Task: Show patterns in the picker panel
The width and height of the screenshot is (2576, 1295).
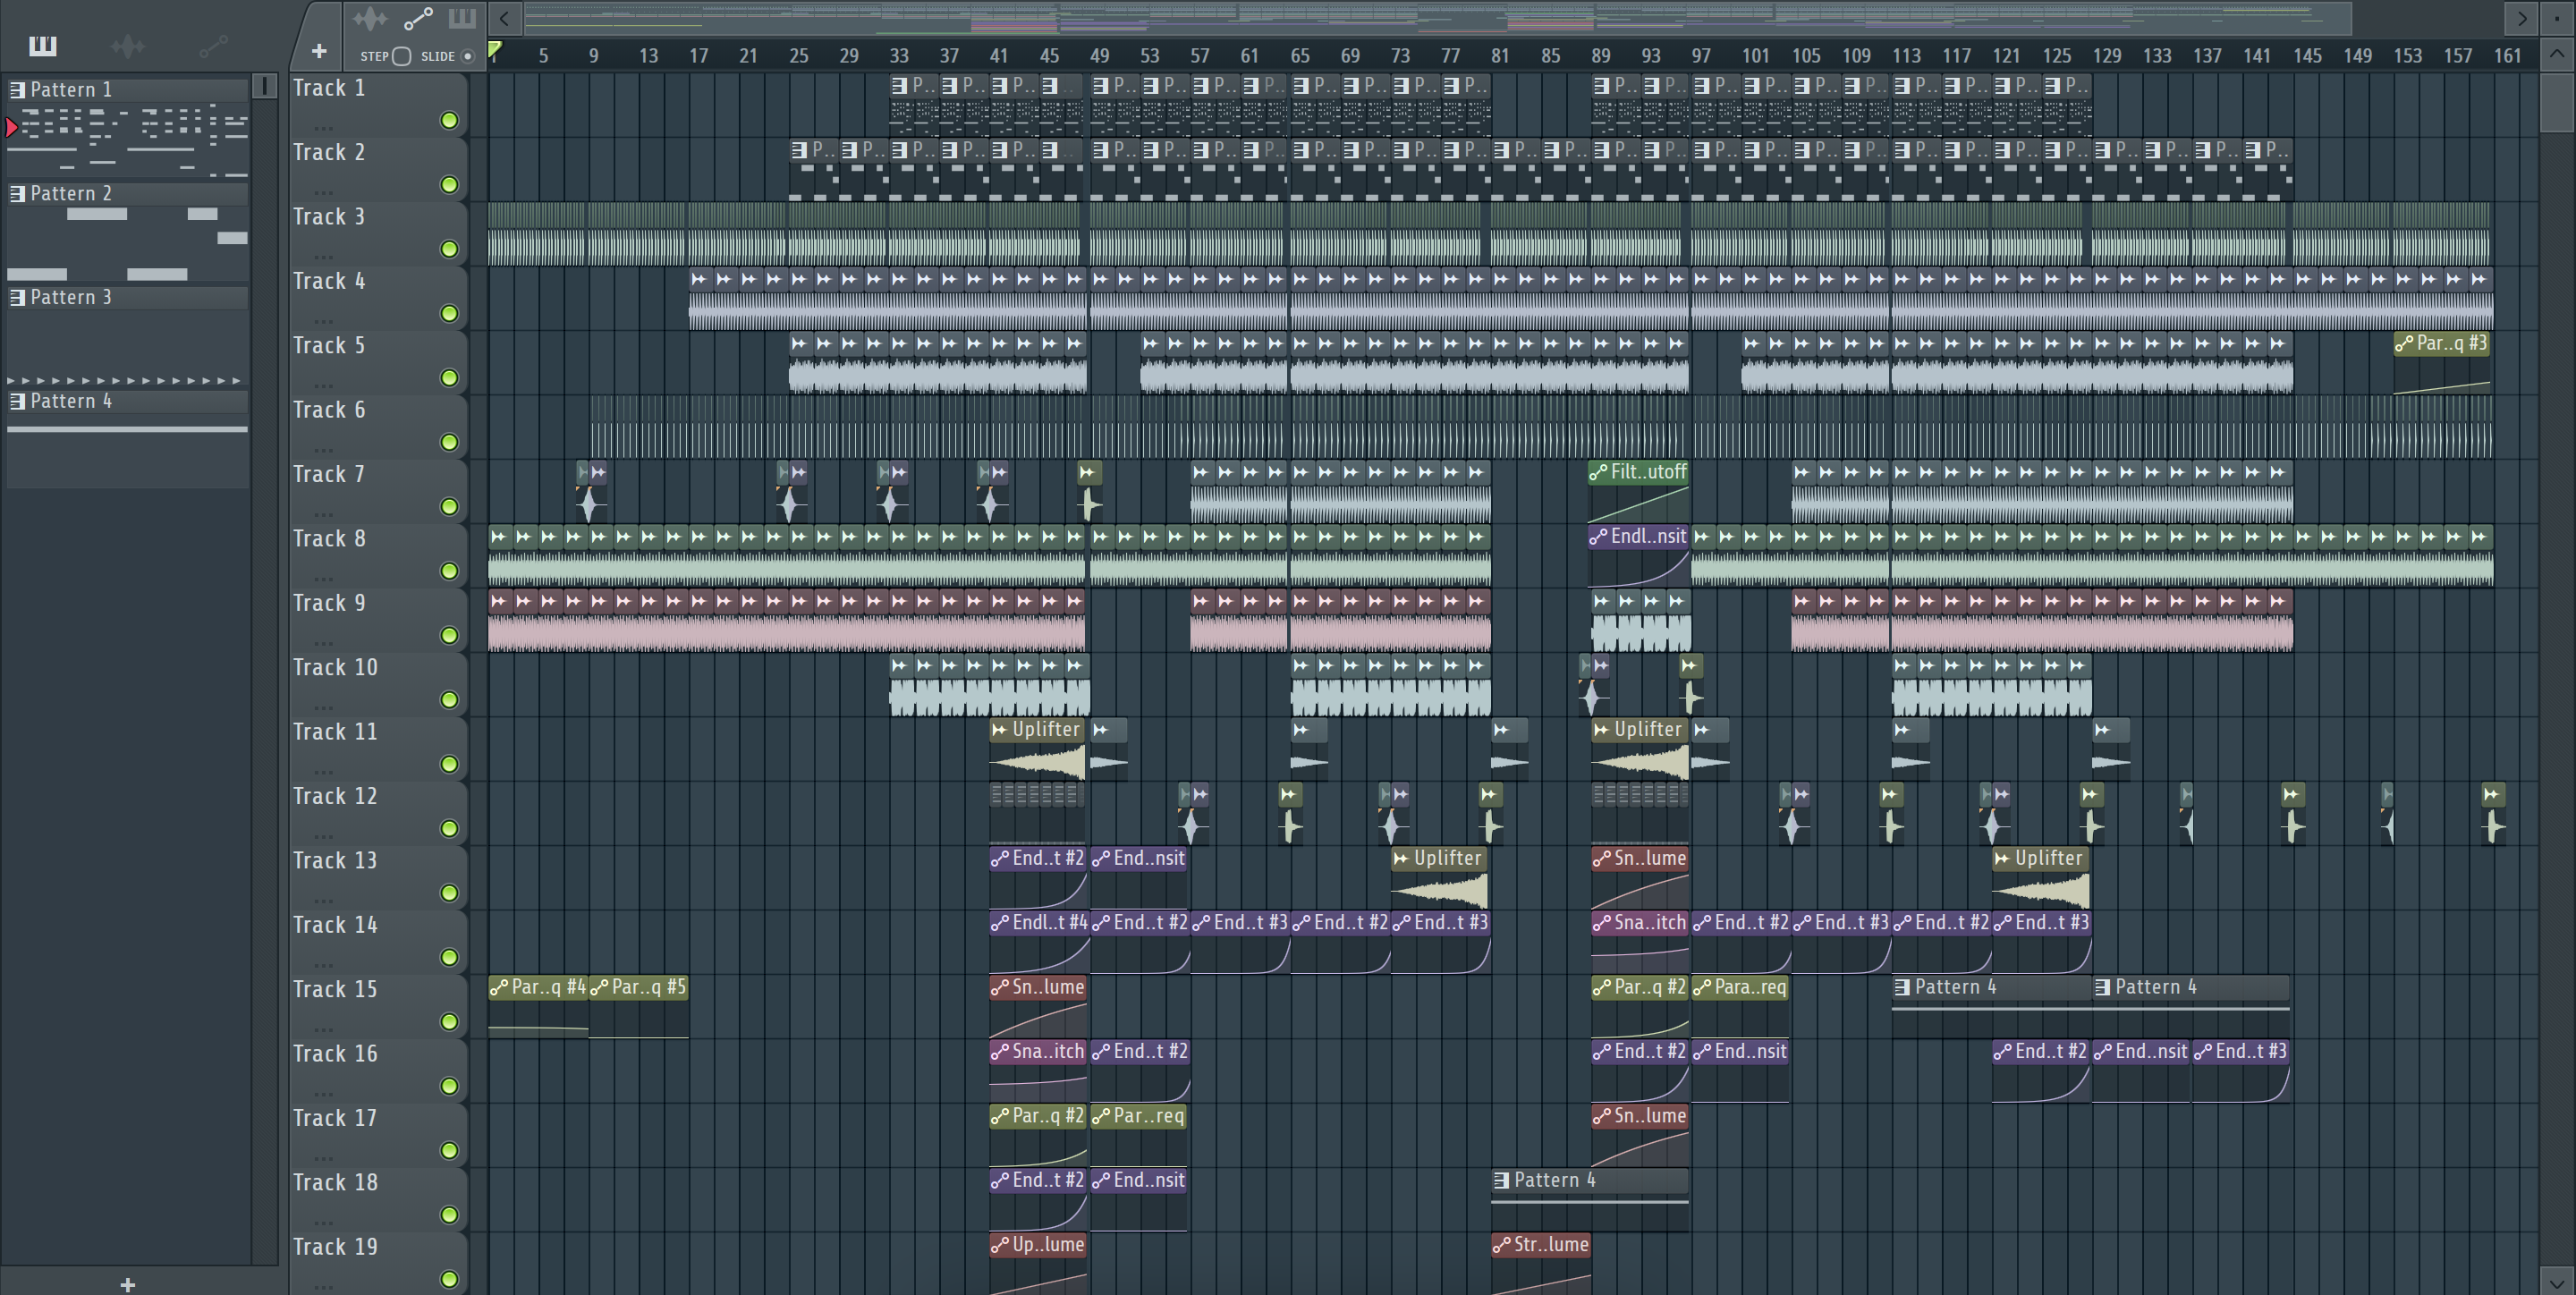Action: pyautogui.click(x=42, y=45)
